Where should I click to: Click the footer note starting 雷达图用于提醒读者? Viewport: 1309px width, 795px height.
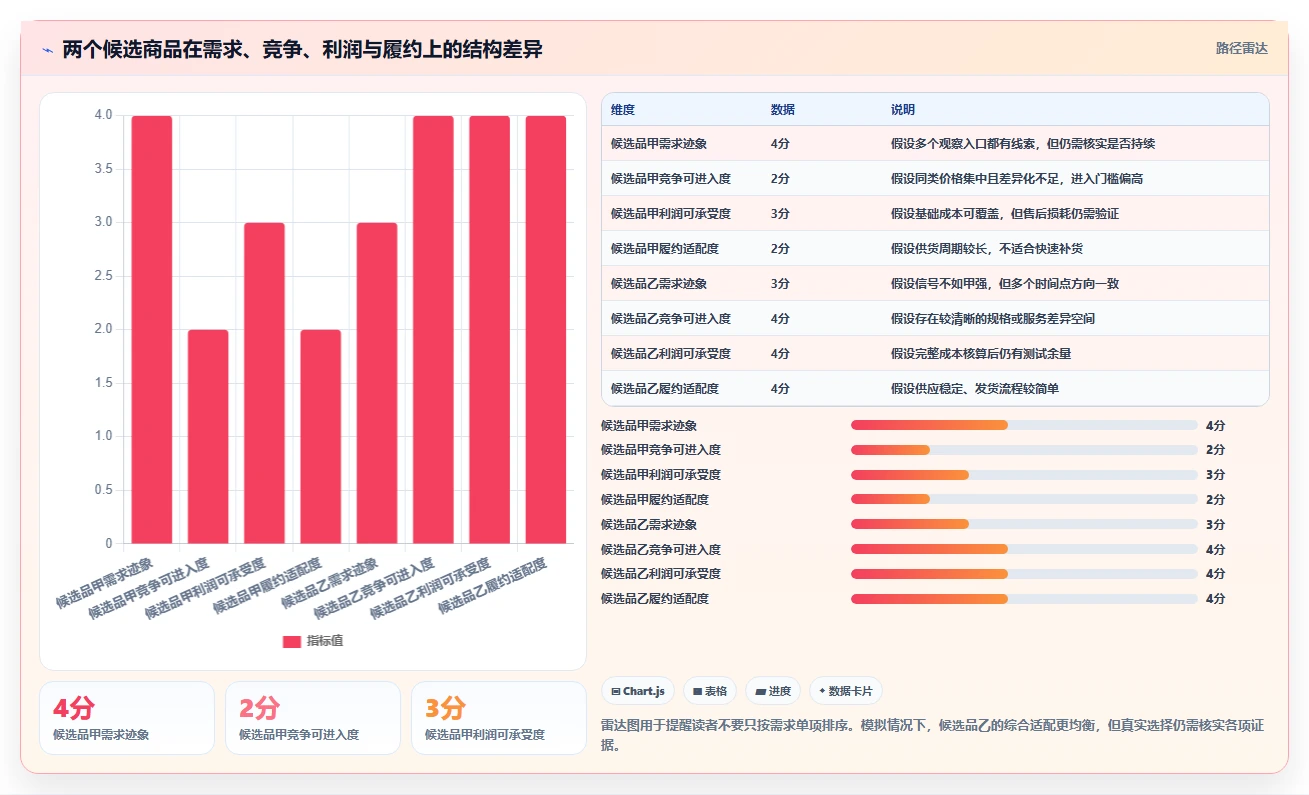pyautogui.click(x=932, y=735)
